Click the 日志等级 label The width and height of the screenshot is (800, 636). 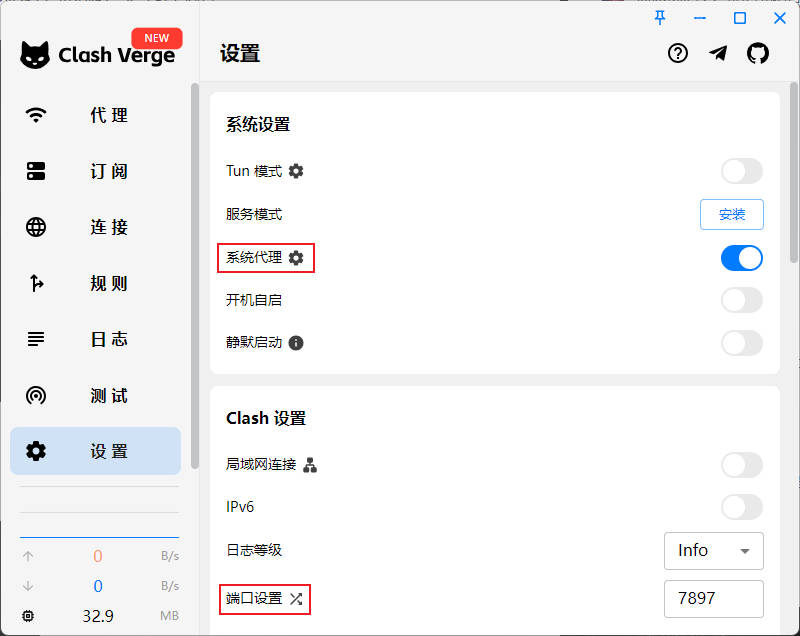pos(254,550)
